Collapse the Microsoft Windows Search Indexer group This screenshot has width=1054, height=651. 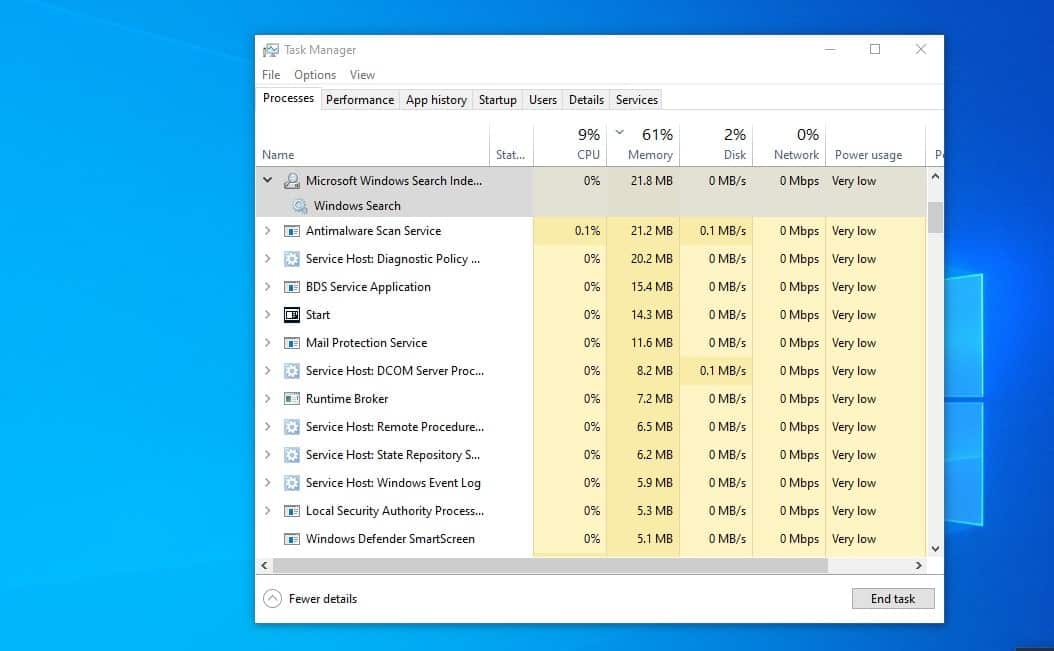[268, 180]
